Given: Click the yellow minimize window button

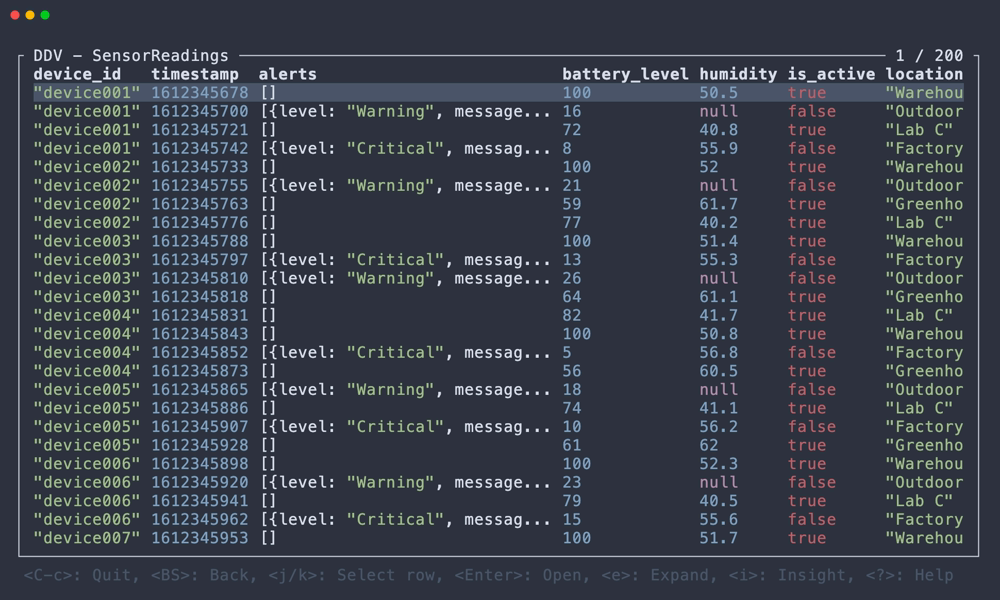Looking at the screenshot, I should click(30, 15).
